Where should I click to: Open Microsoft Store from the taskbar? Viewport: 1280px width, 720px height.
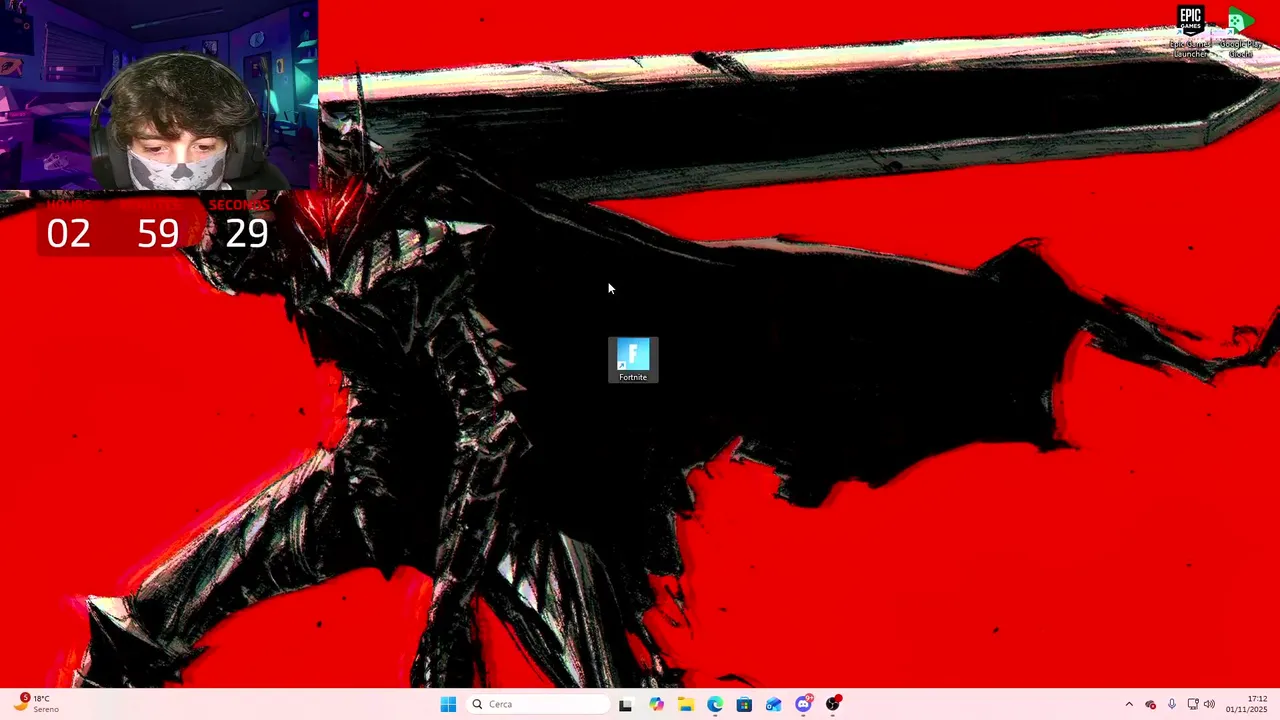coord(744,704)
